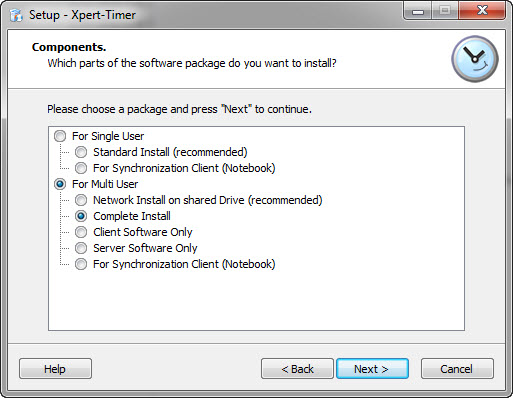Click the Components heading text

(x=69, y=47)
